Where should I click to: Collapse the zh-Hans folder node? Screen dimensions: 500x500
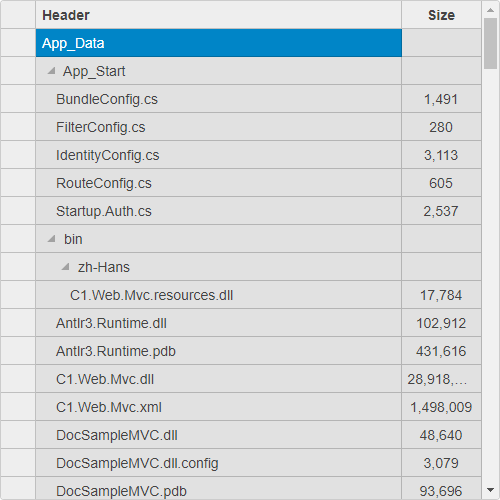click(x=65, y=267)
